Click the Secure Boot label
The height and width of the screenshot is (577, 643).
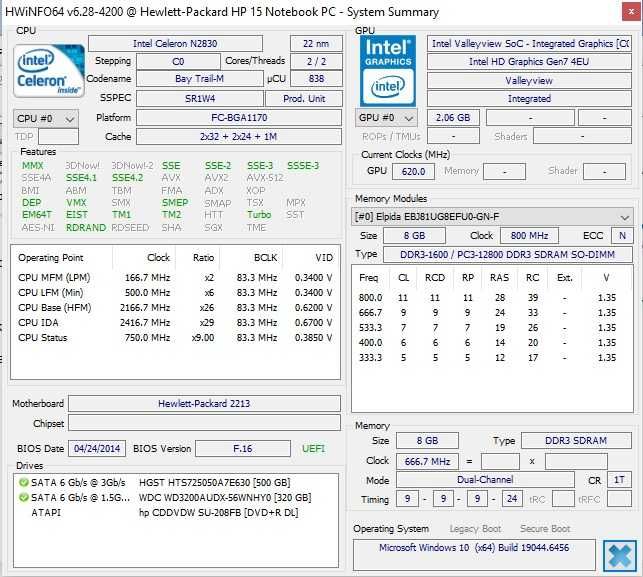coord(545,529)
